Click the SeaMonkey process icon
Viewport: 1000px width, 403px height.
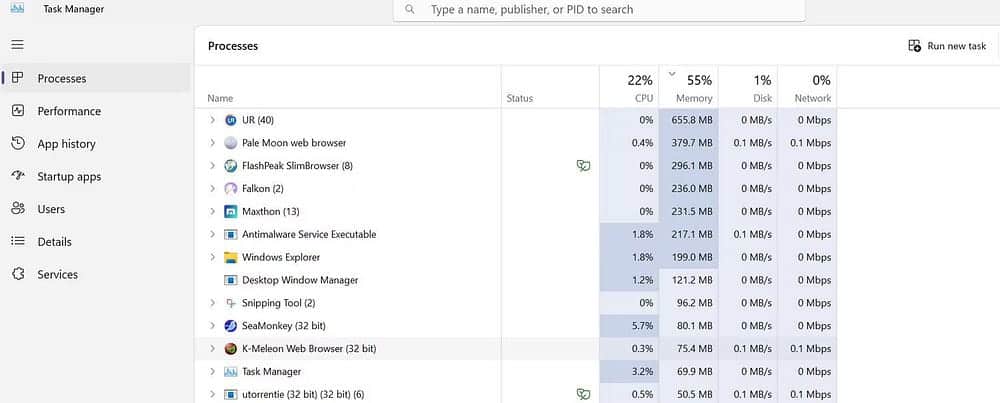[x=231, y=326]
